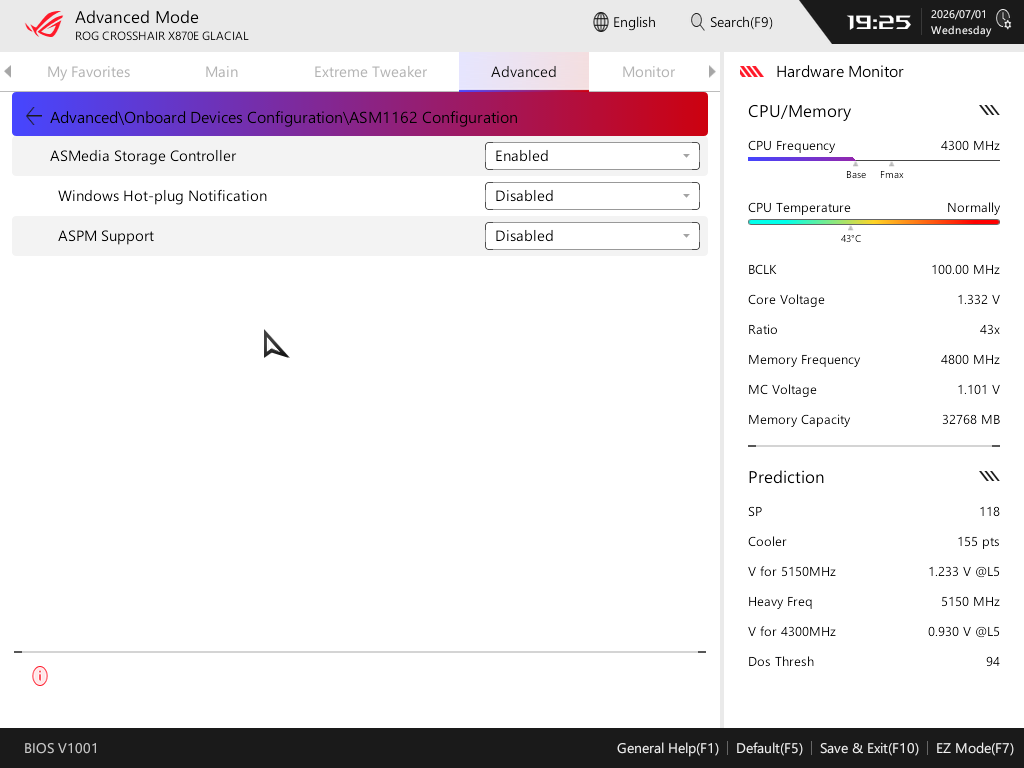Viewport: 1024px width, 768px height.
Task: Click the red info icon
Action: (x=40, y=676)
